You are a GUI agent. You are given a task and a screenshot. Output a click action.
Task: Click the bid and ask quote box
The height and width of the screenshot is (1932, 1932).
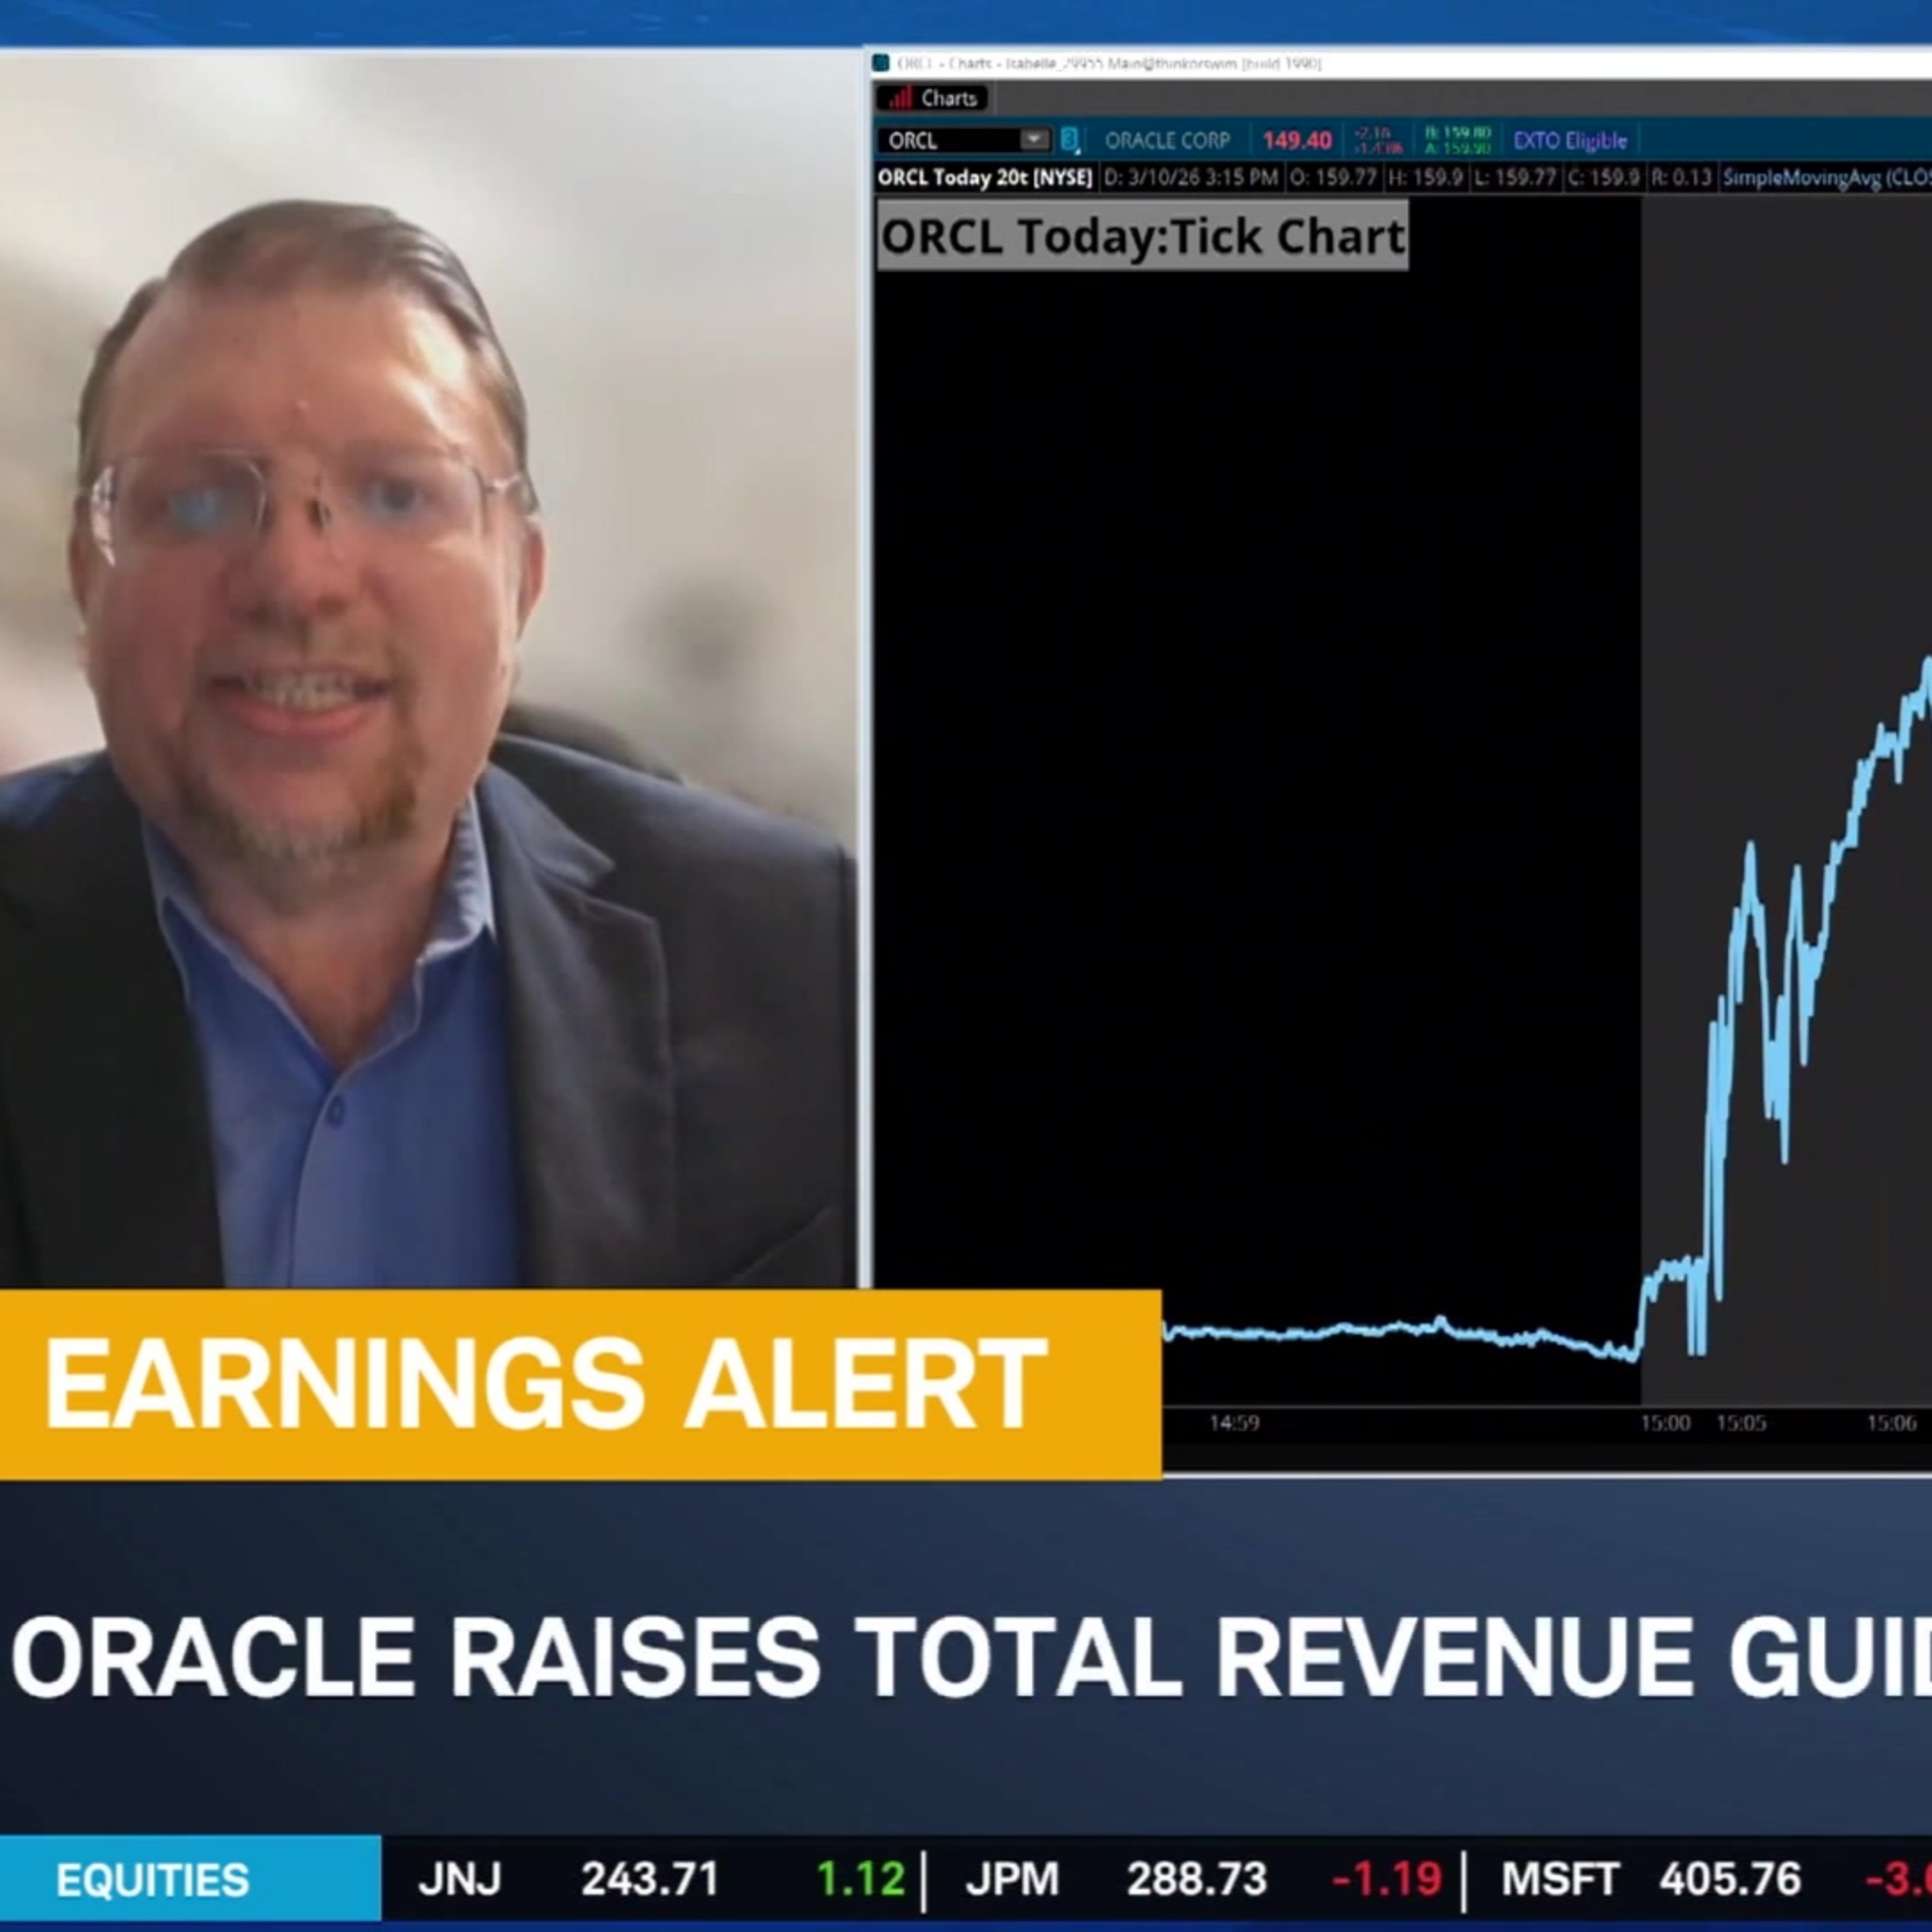tap(1457, 140)
